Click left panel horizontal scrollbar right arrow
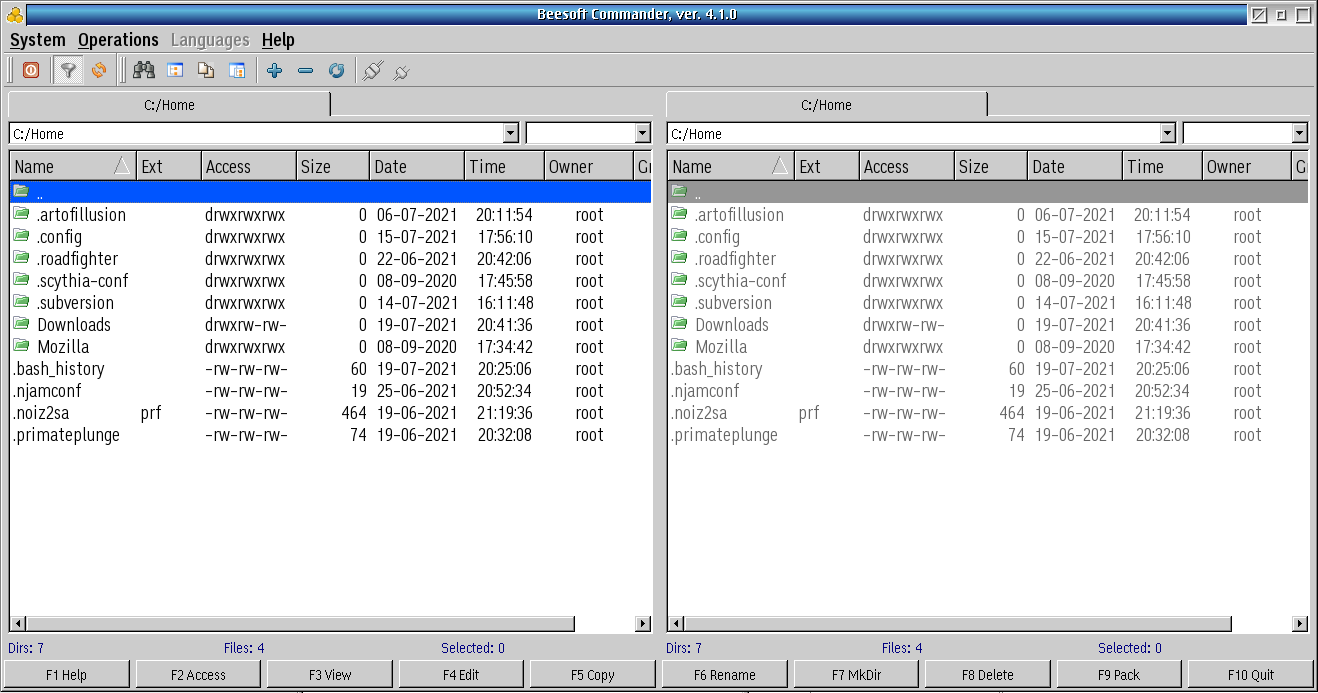This screenshot has width=1318, height=693. point(643,624)
